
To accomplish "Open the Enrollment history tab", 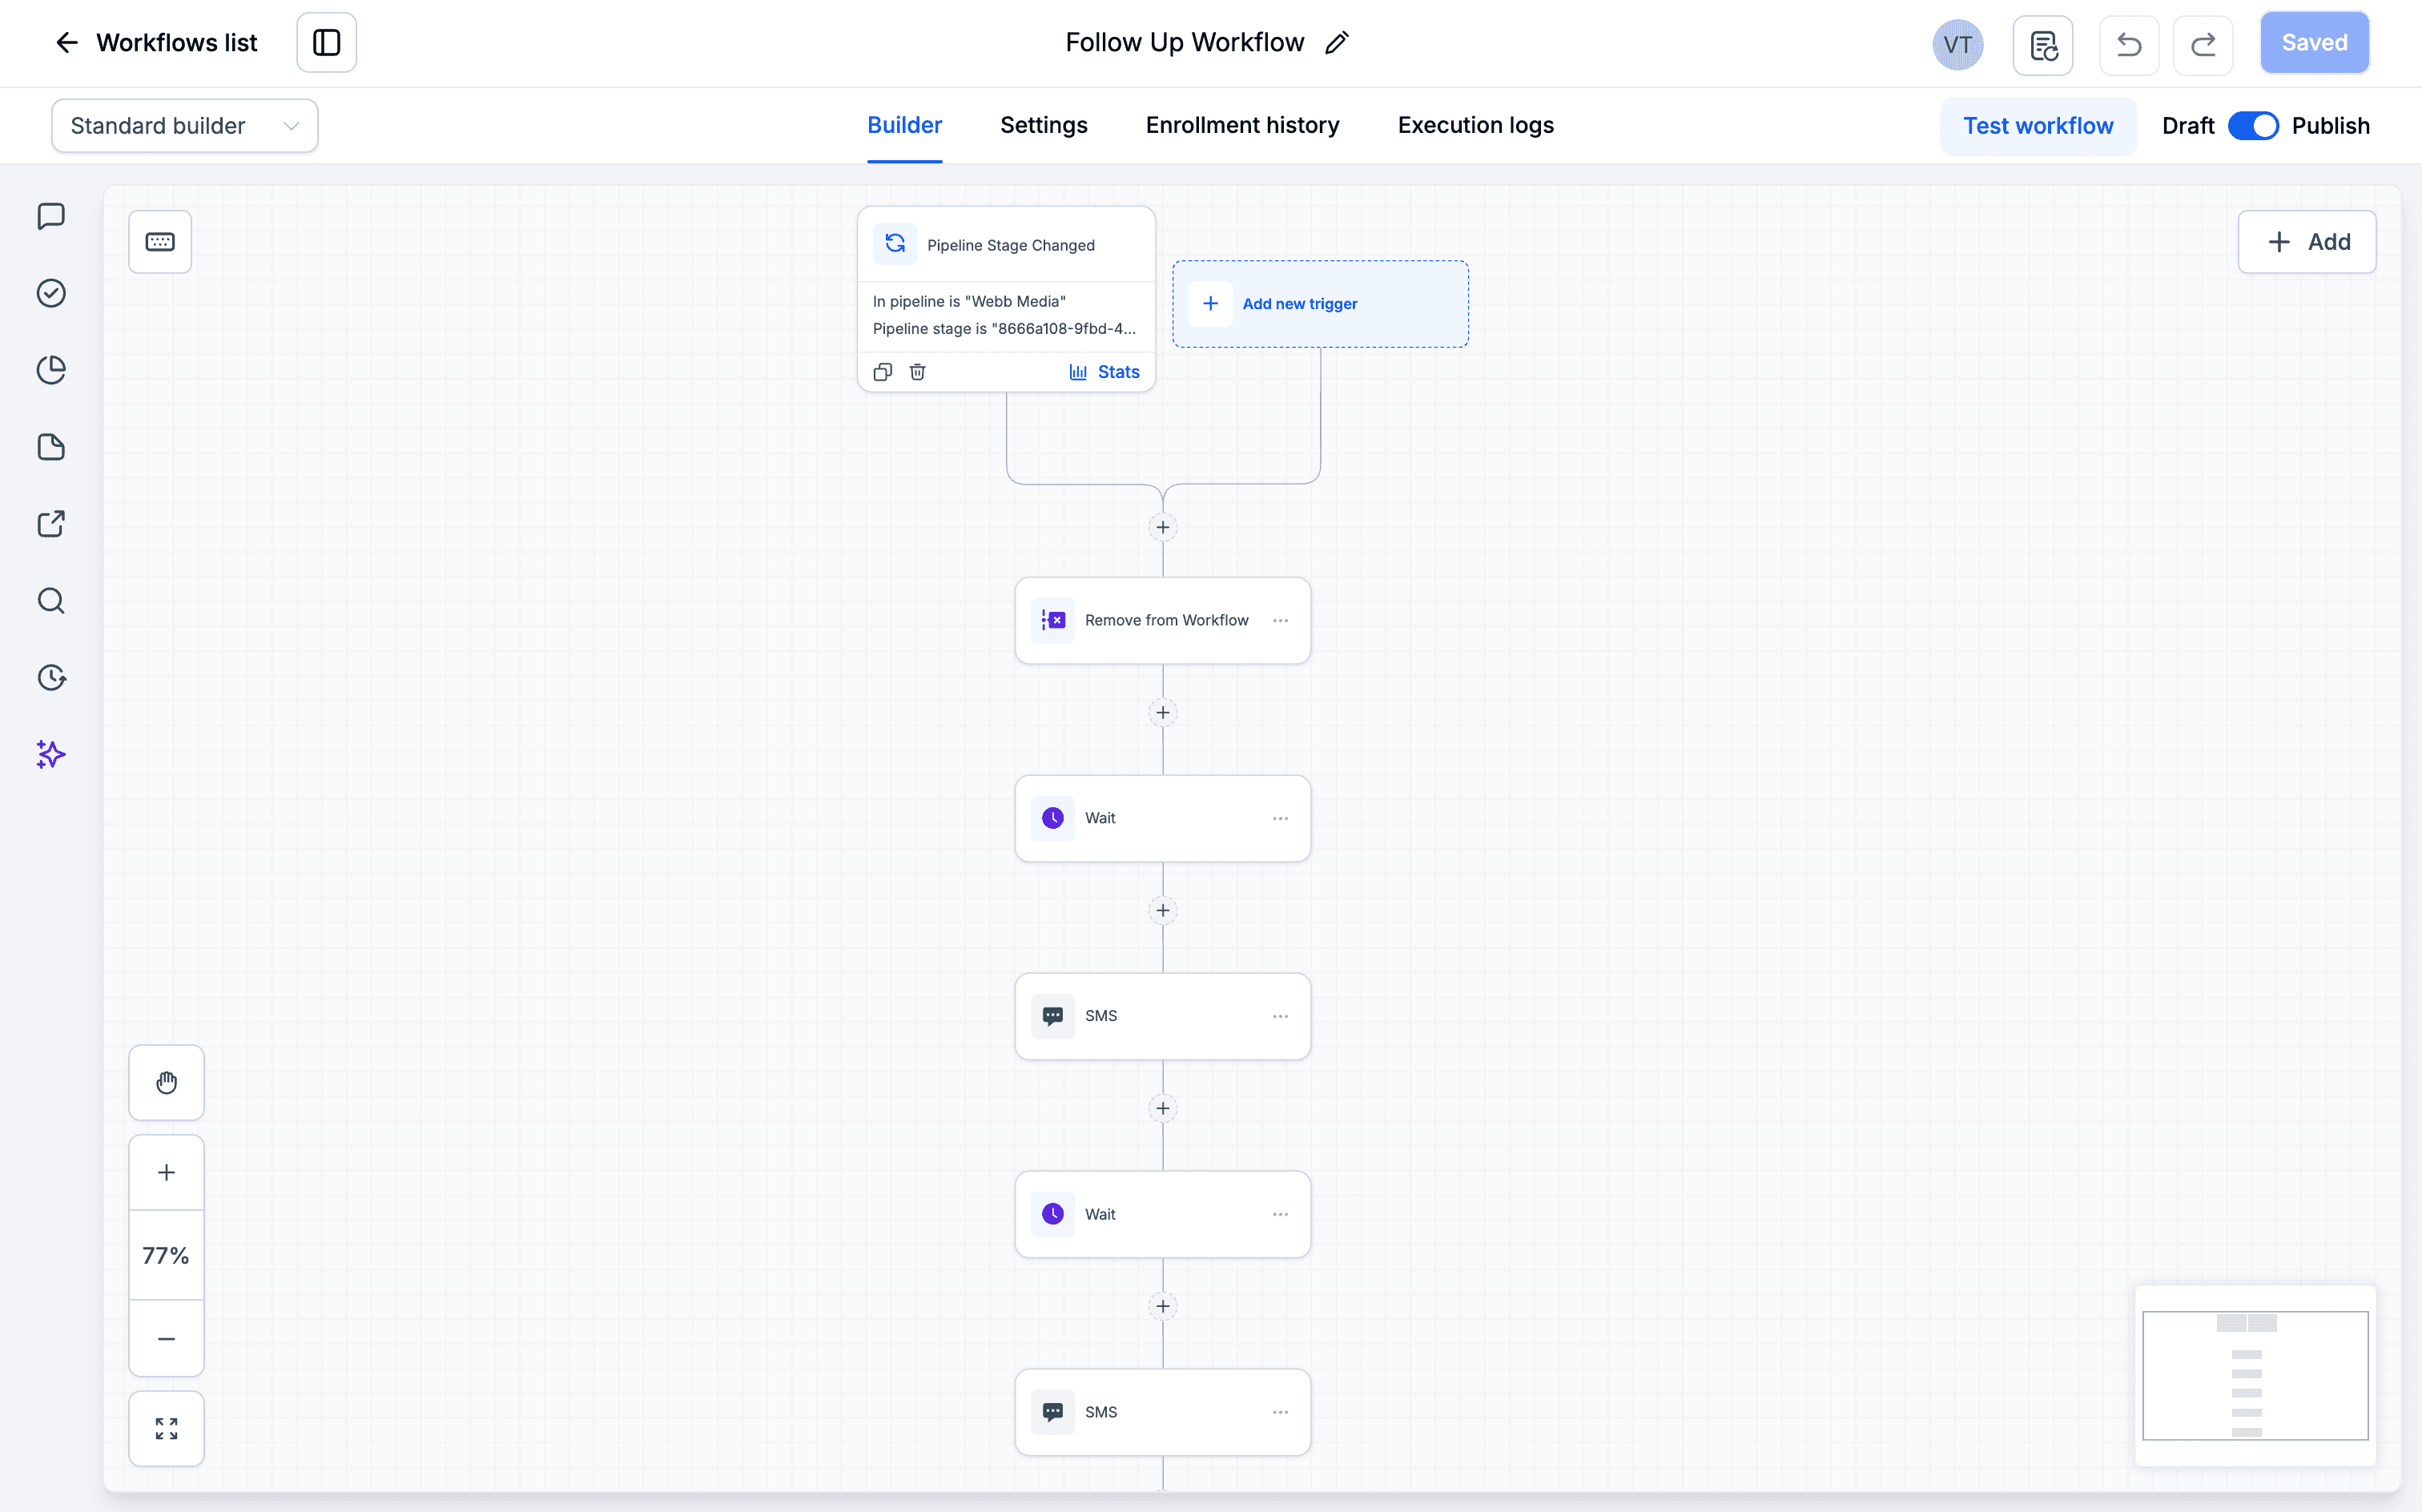I will (x=1242, y=126).
